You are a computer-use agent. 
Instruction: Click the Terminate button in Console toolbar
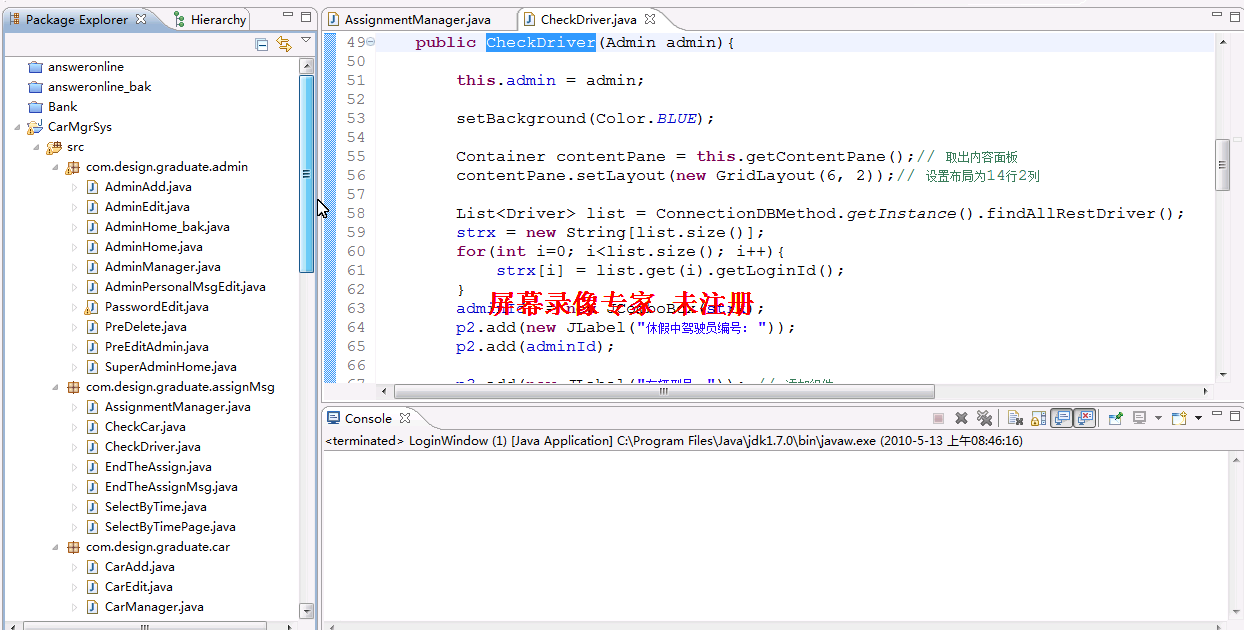pyautogui.click(x=938, y=418)
